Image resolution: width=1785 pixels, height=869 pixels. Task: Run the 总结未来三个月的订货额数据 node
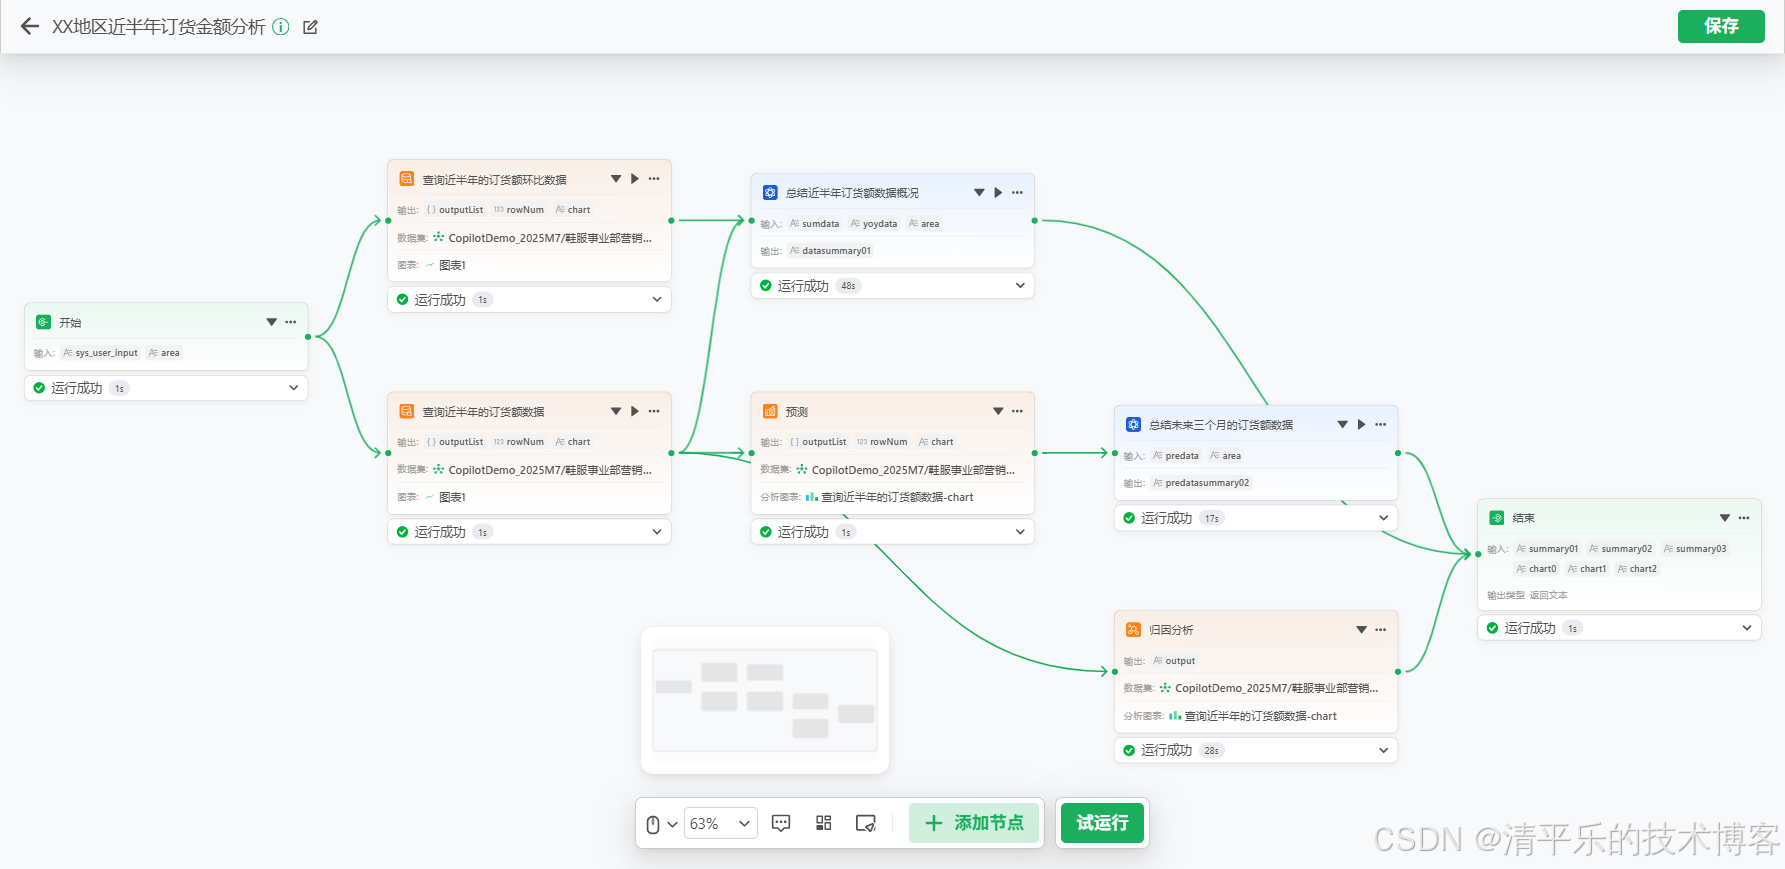pyautogui.click(x=1361, y=424)
